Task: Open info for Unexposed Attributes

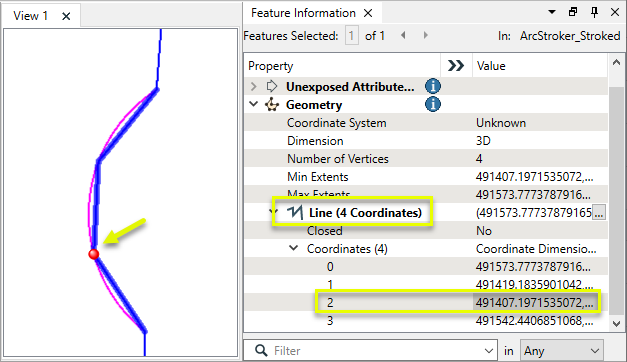Action: [x=433, y=86]
